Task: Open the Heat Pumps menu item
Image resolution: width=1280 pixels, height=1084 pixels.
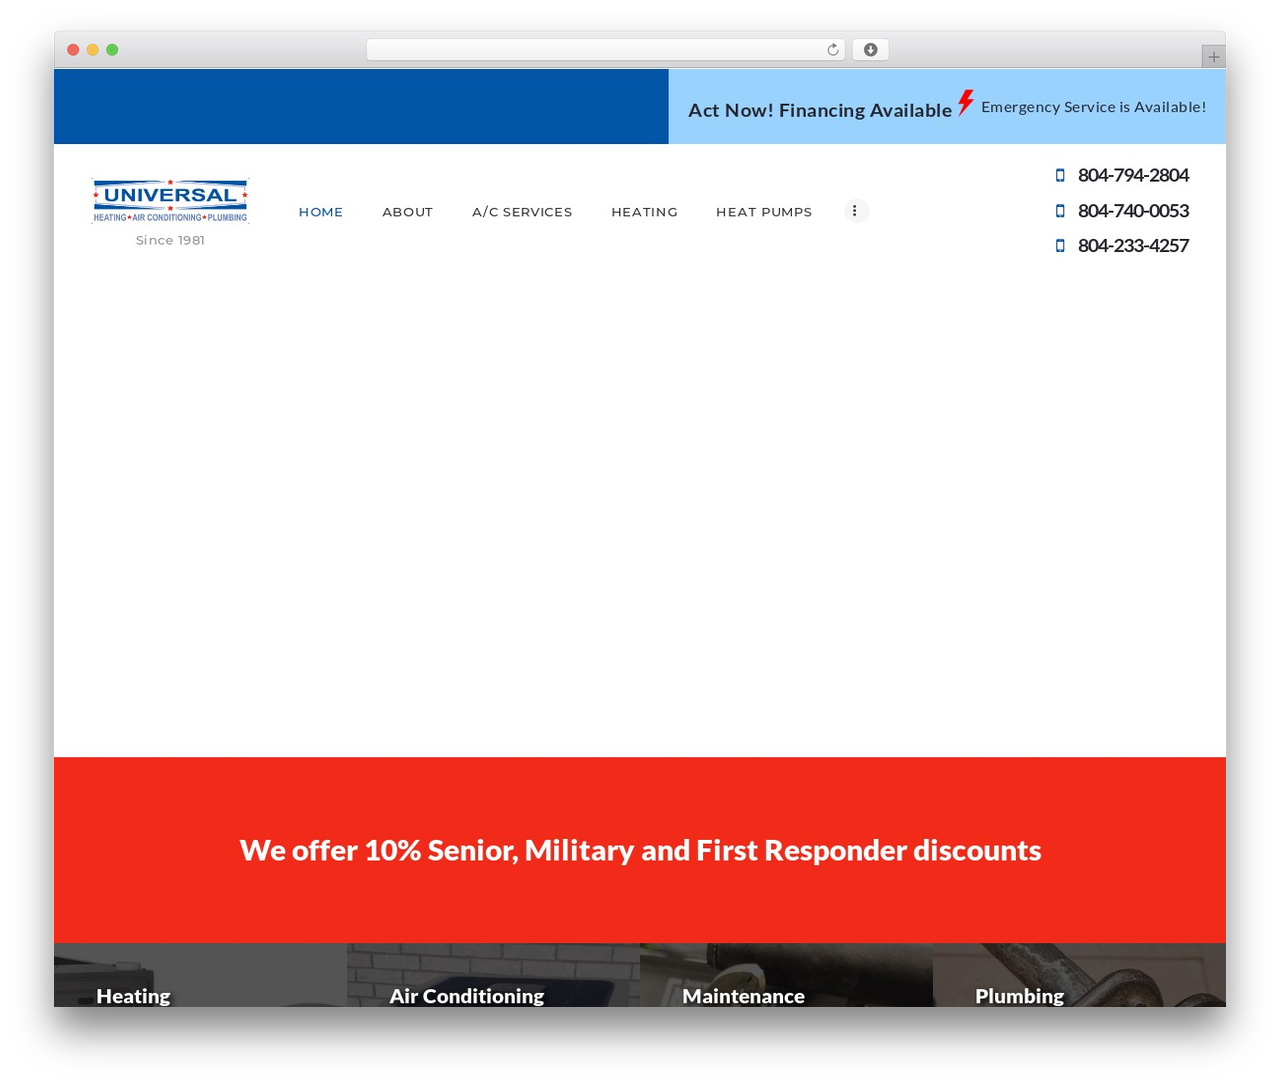Action: [764, 212]
